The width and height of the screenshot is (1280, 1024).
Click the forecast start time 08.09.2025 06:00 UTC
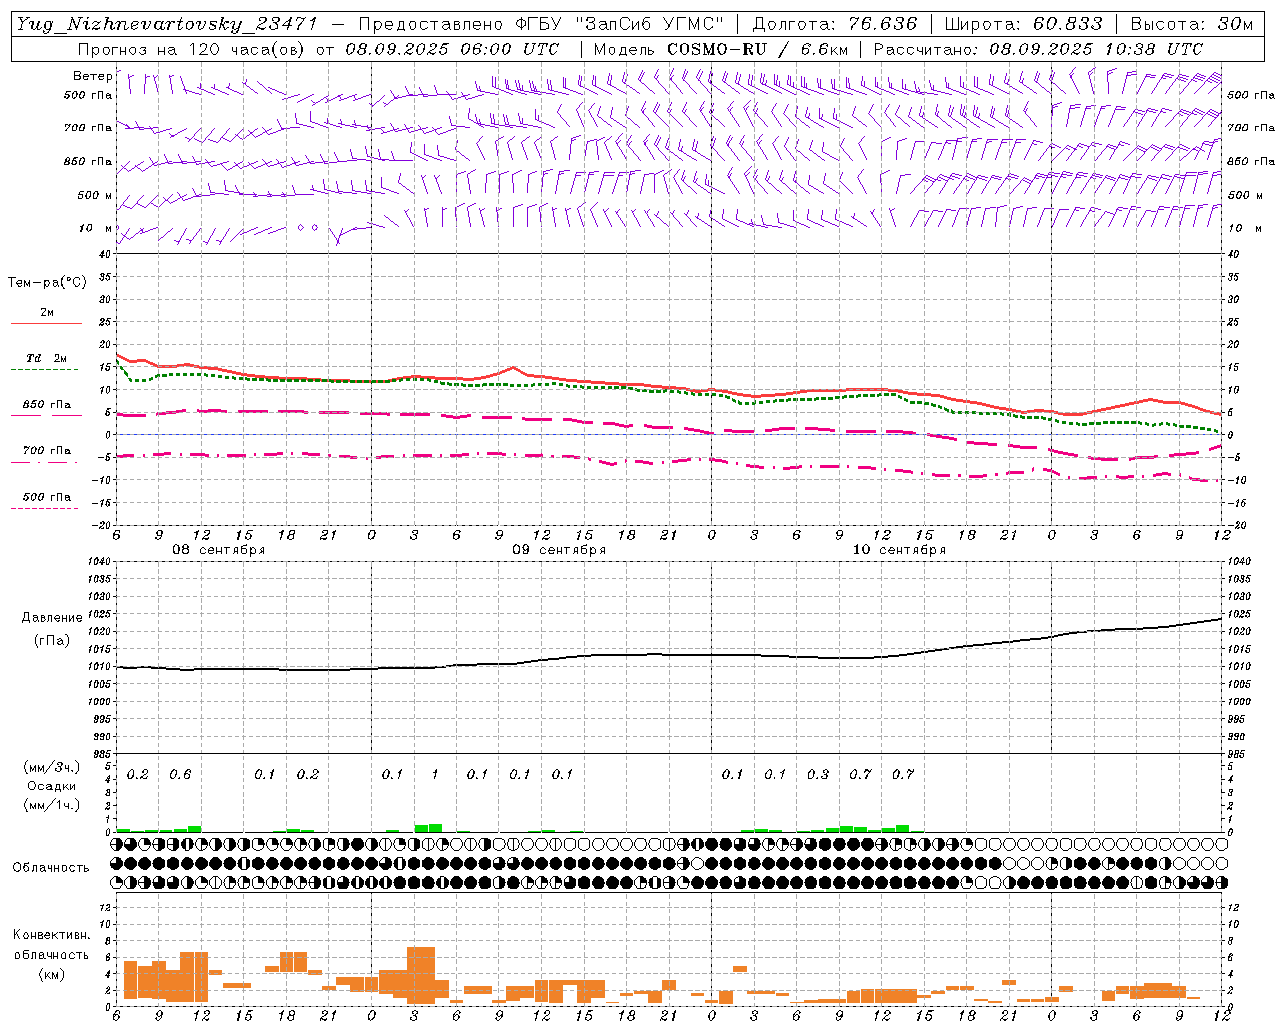point(452,49)
